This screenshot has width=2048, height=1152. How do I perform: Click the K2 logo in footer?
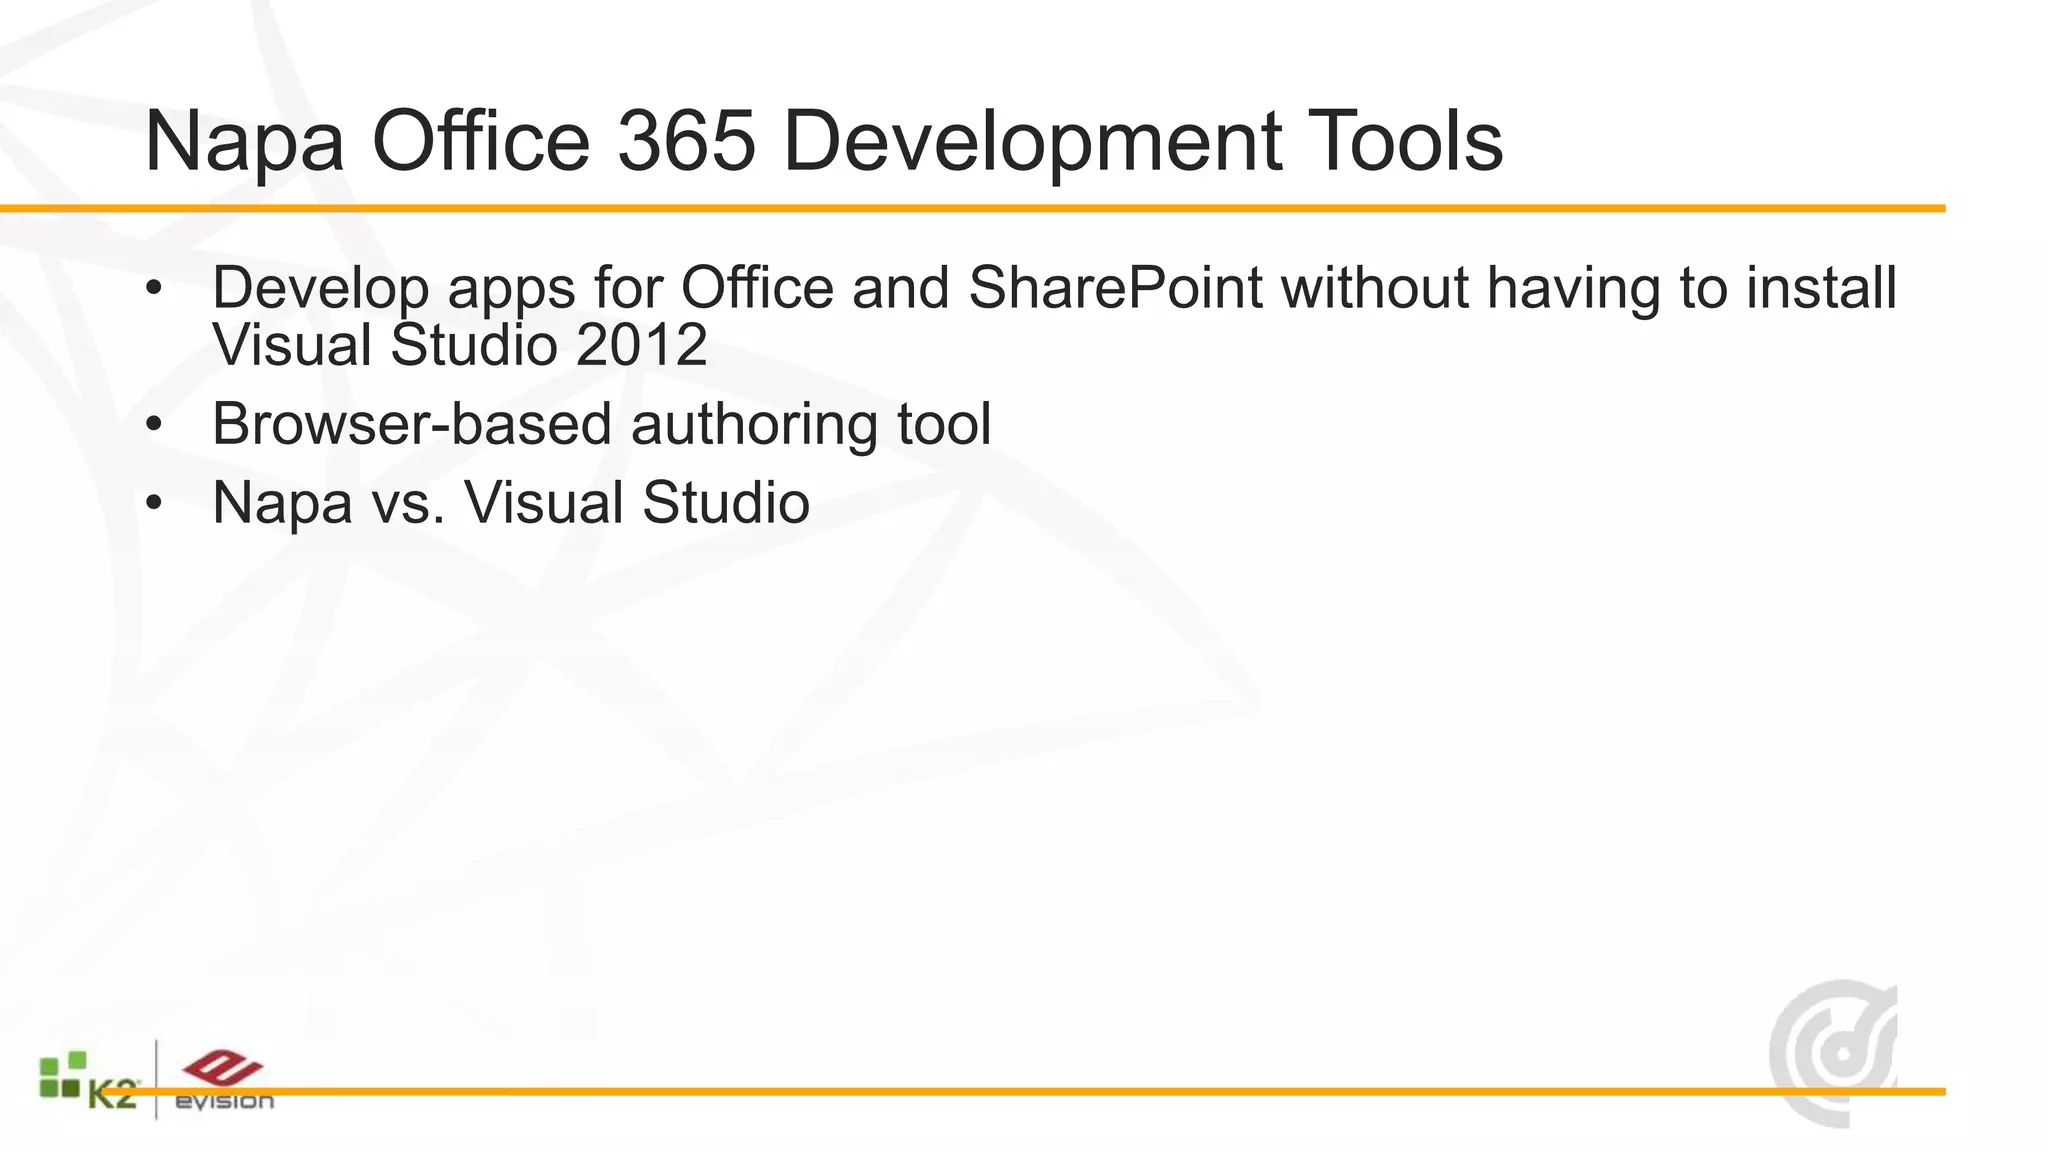point(89,1081)
